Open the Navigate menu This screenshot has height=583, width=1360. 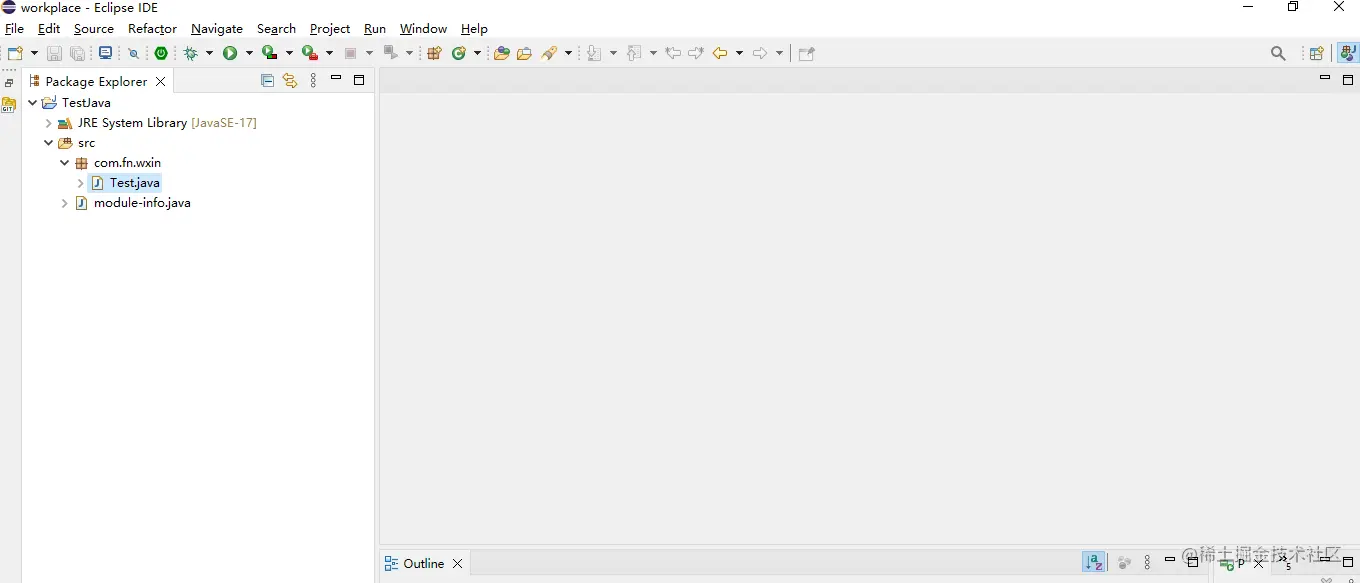[217, 29]
